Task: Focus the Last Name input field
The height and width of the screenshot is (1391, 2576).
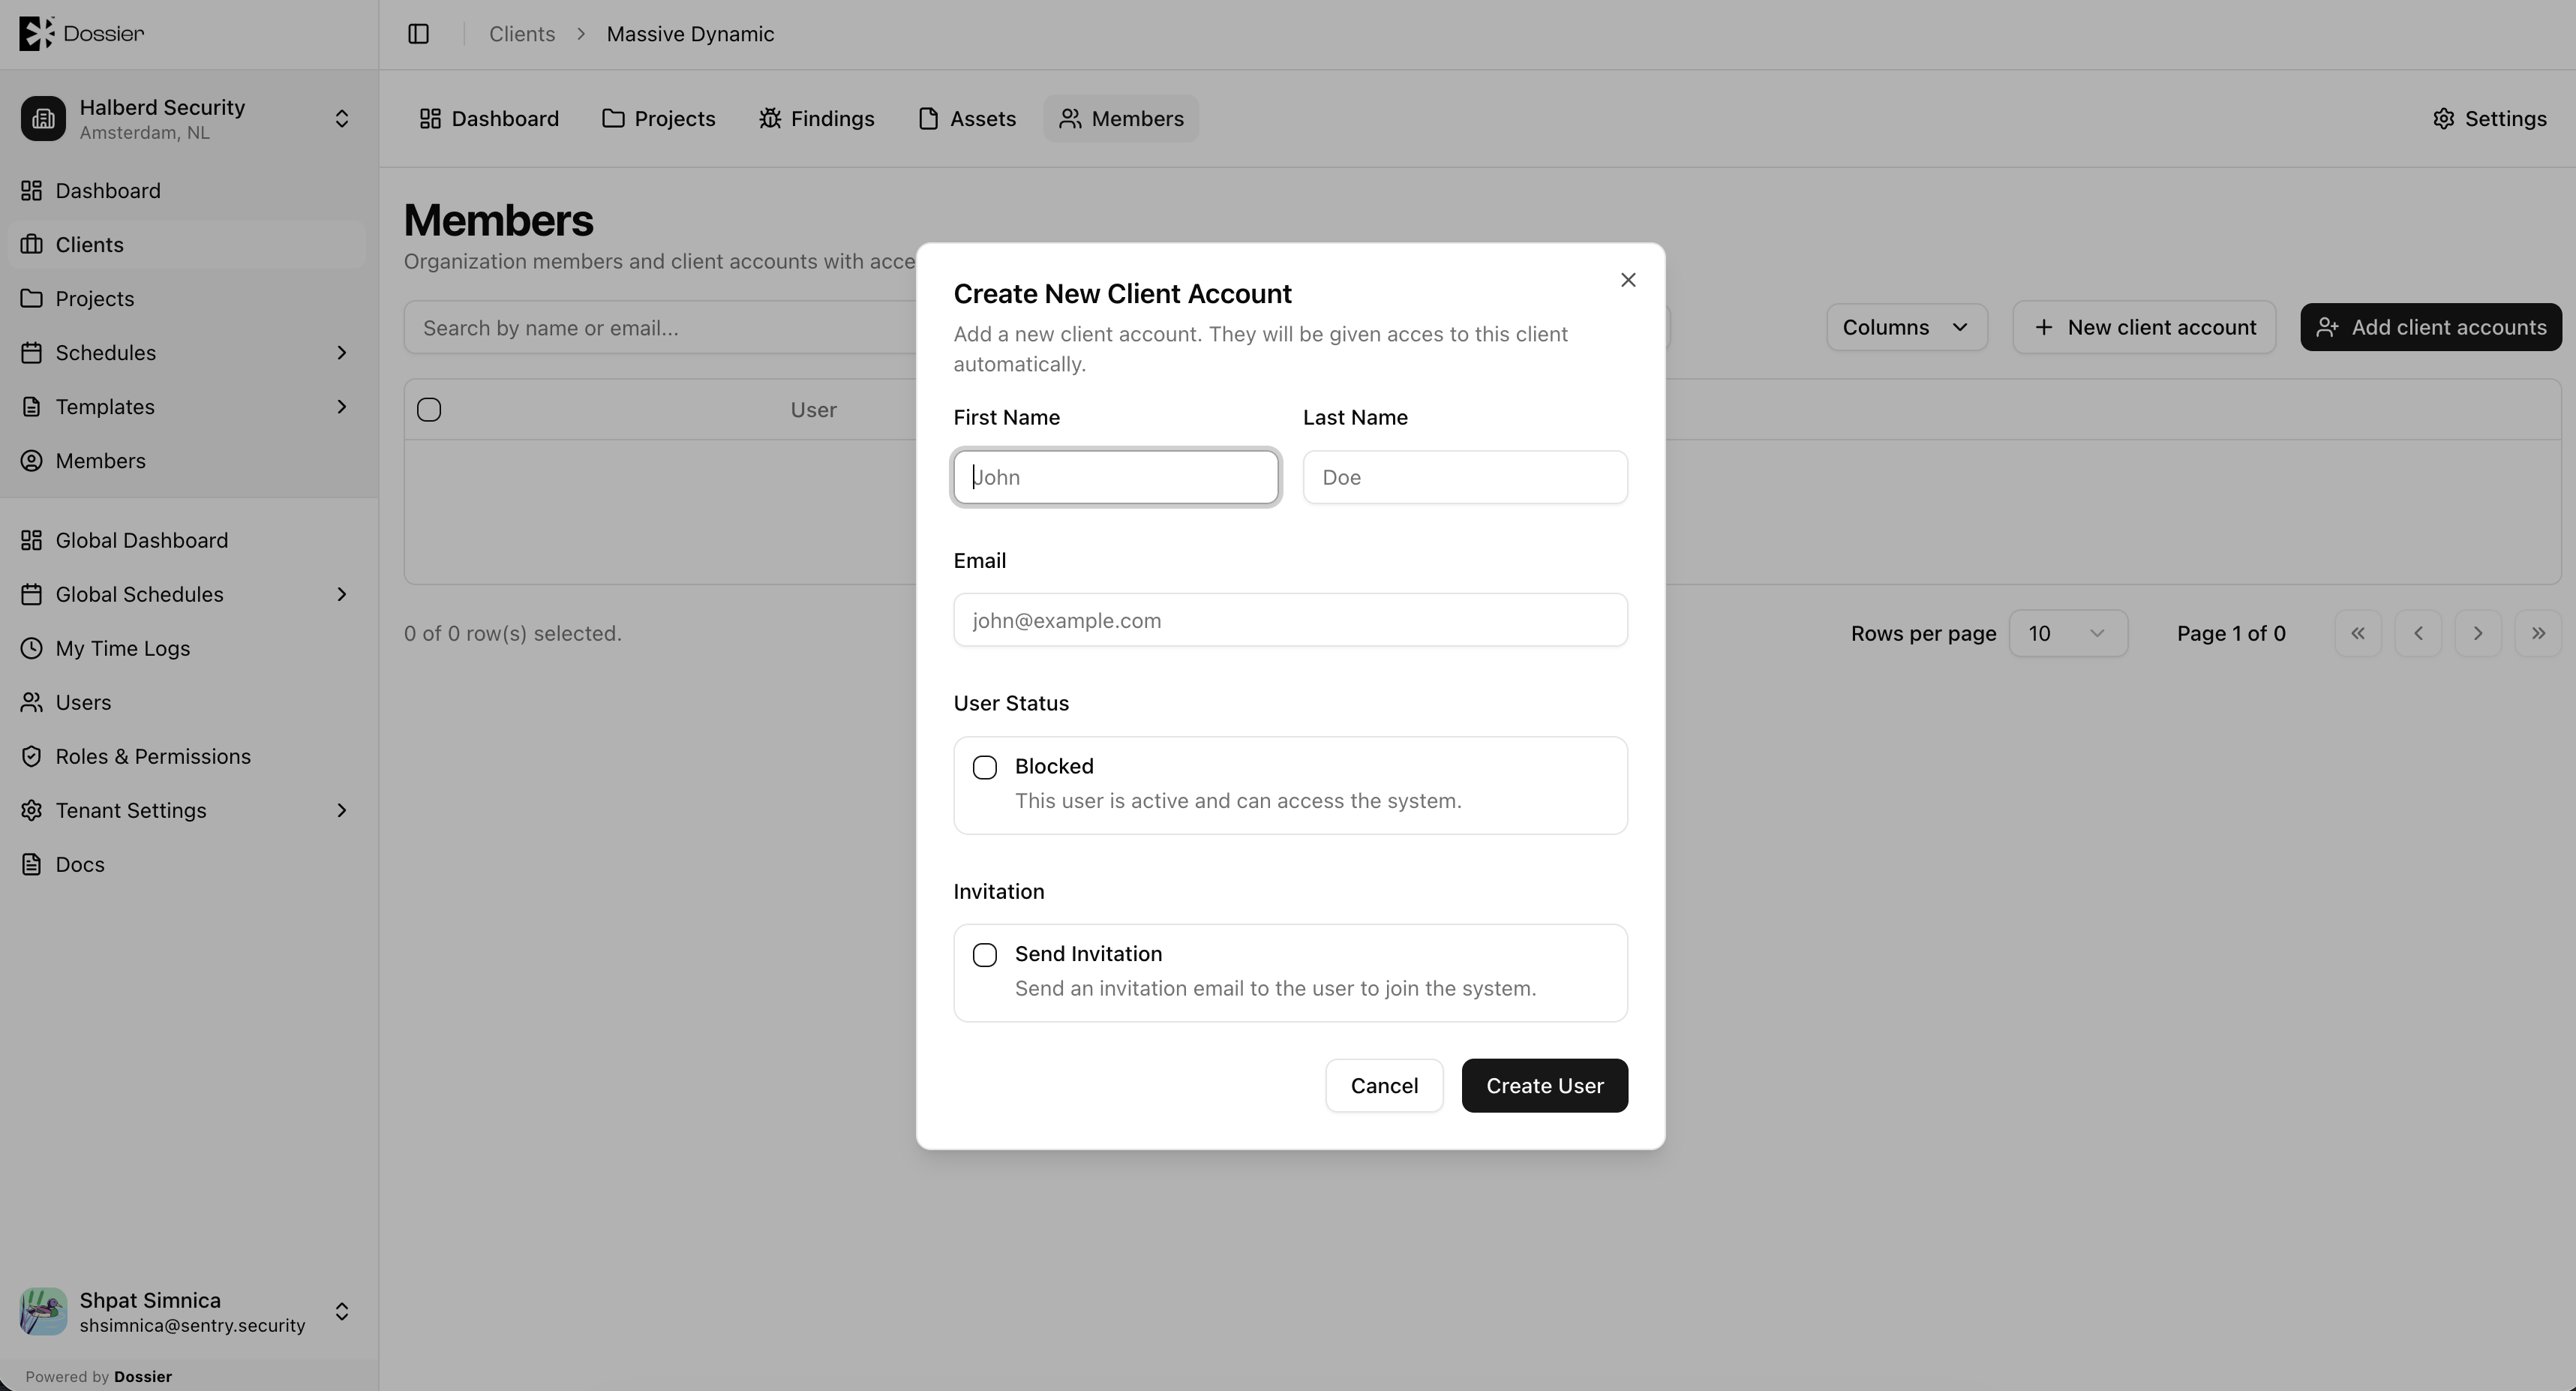Action: click(x=1465, y=477)
